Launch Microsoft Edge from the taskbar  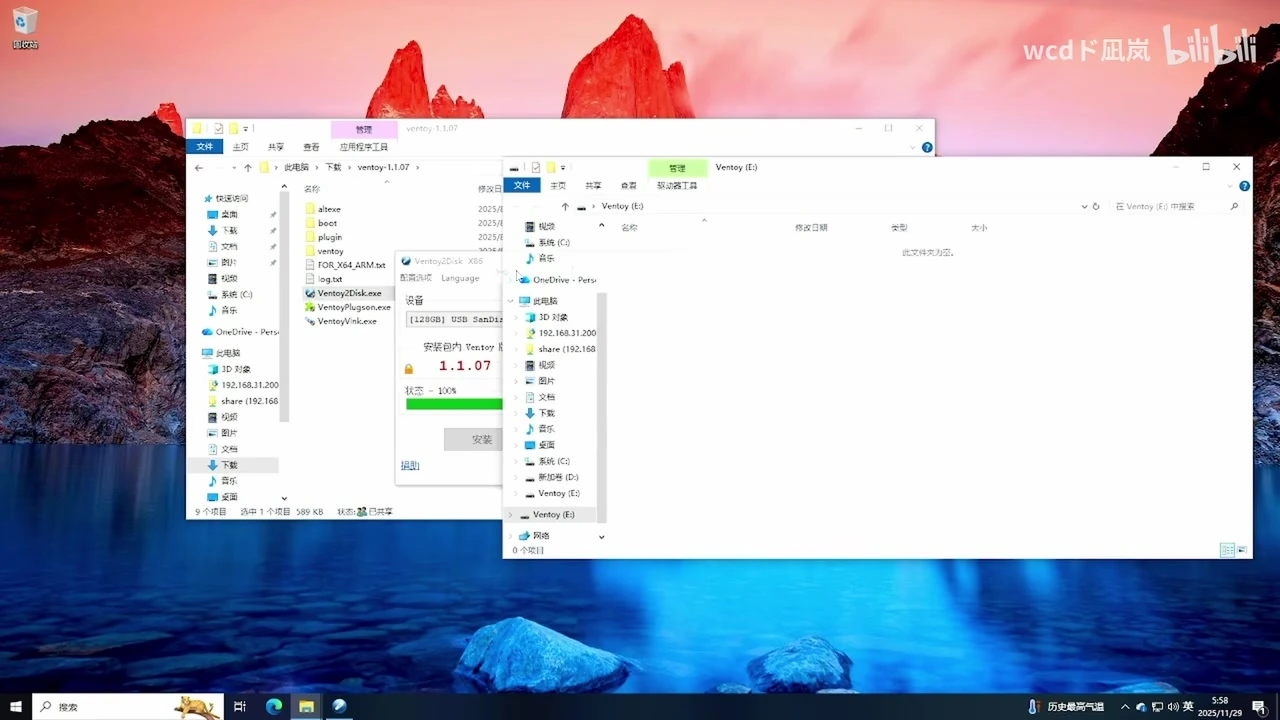(x=273, y=706)
